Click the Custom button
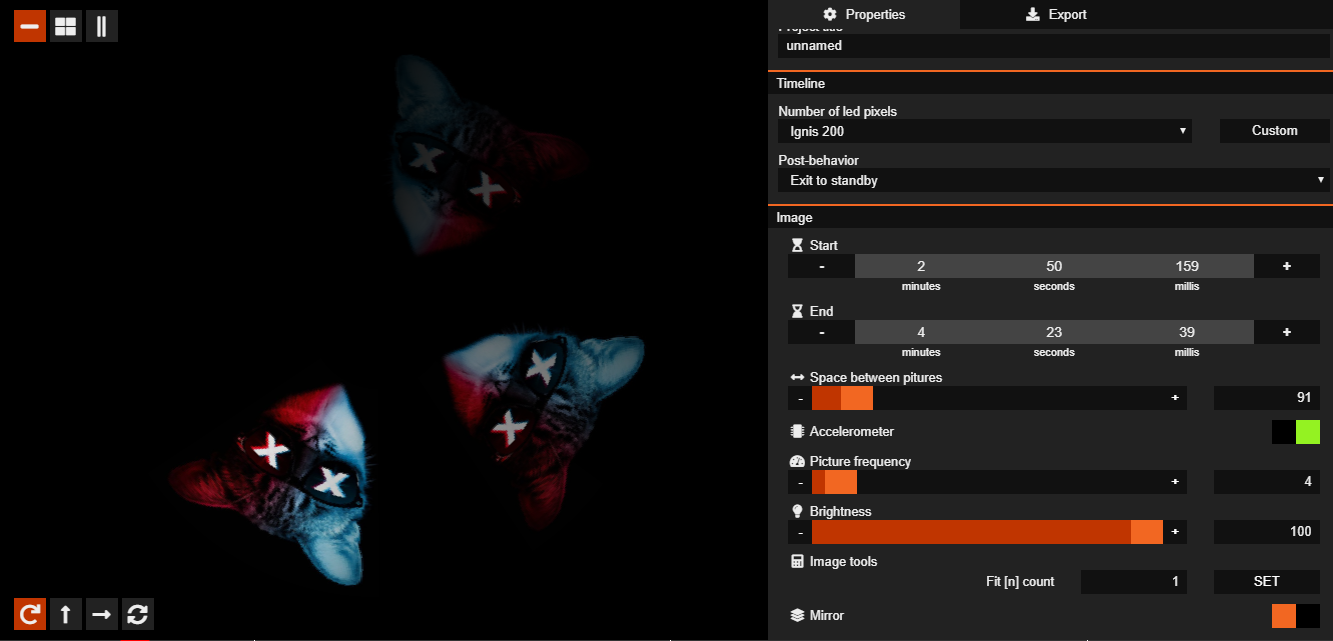This screenshot has width=1333, height=641. pyautogui.click(x=1275, y=131)
